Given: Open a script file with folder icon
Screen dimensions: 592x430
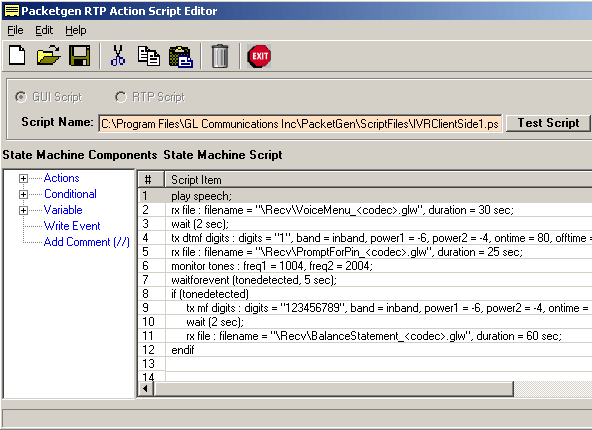Looking at the screenshot, I should 48,56.
